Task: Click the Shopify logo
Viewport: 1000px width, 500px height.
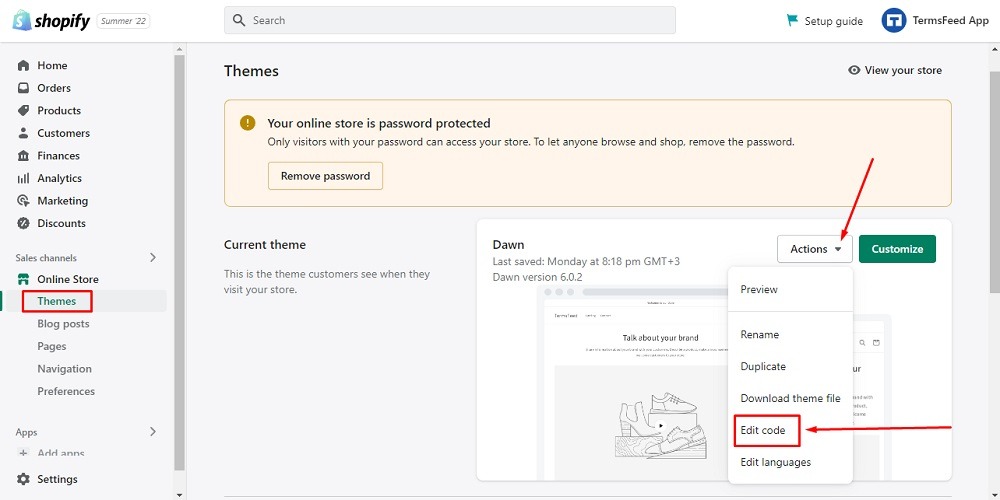Action: [x=52, y=20]
